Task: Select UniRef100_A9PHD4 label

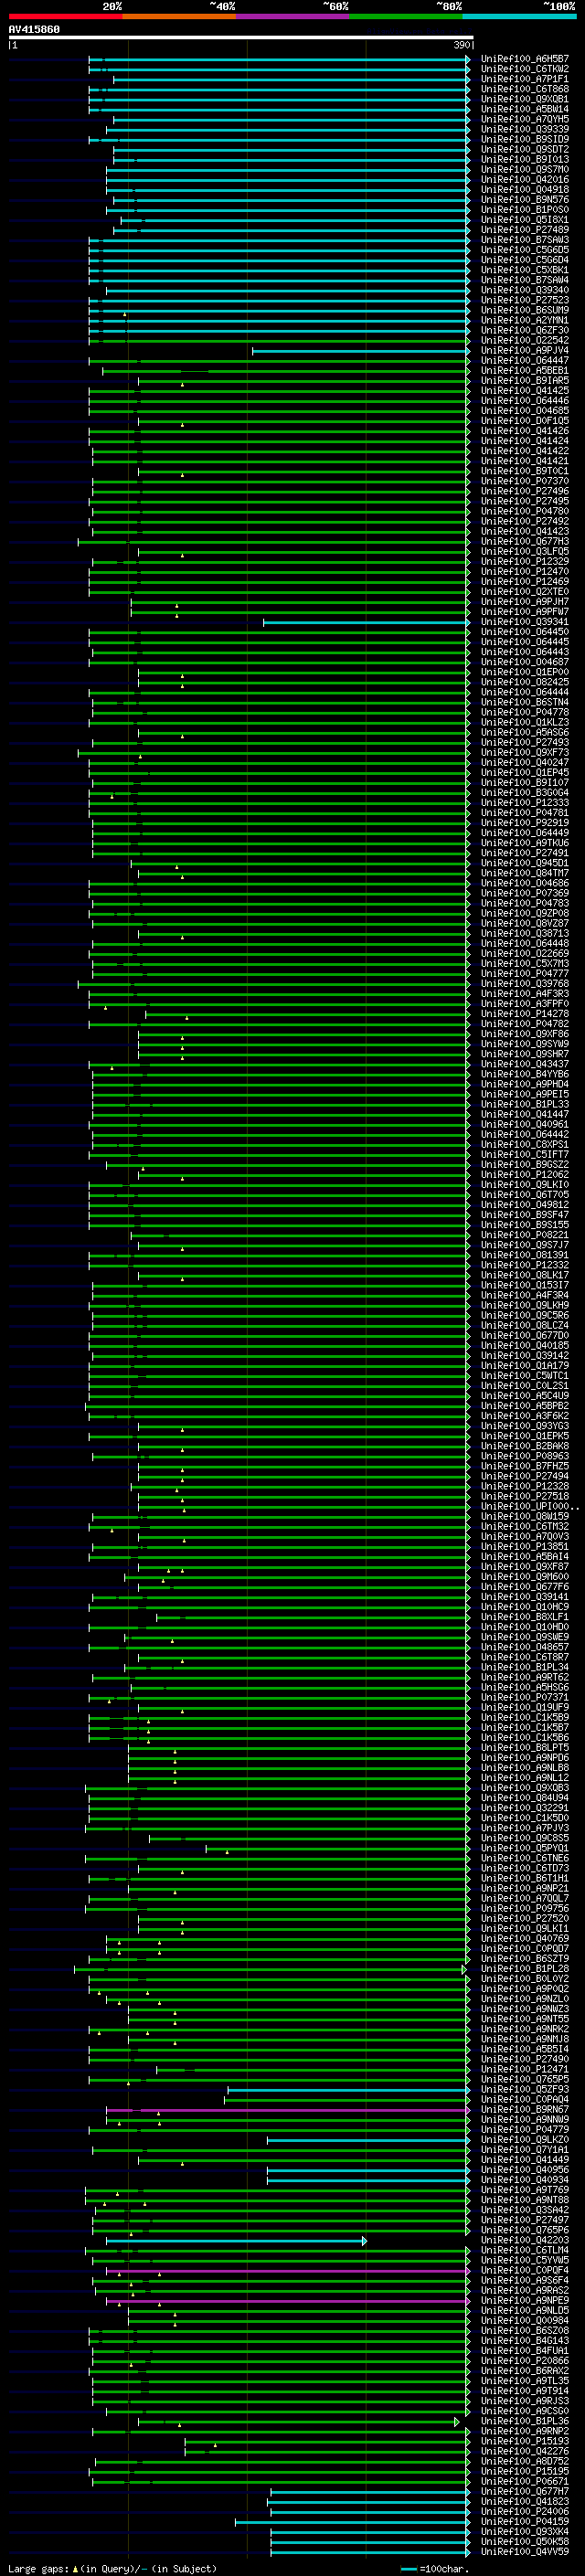Action: [x=525, y=1084]
